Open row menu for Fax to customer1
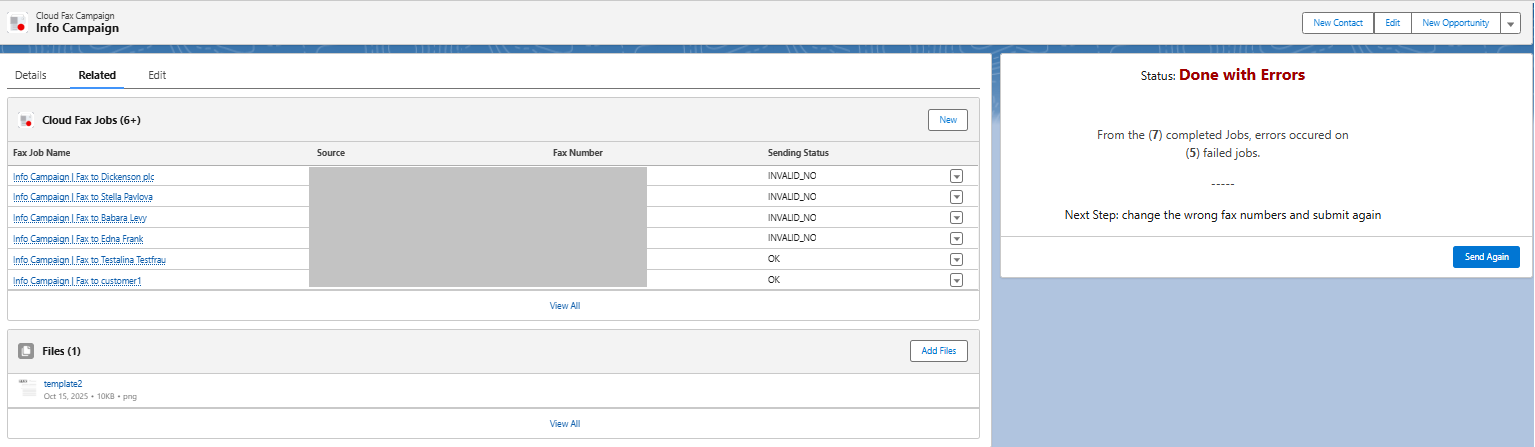This screenshot has width=1535, height=447. click(x=956, y=280)
